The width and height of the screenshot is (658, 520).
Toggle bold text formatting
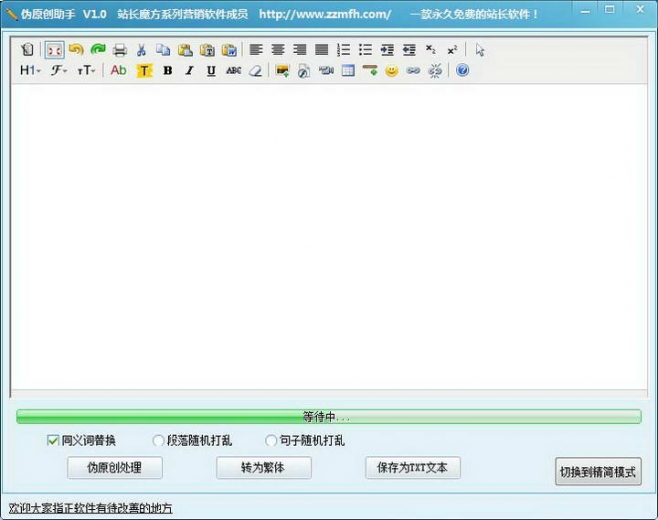click(x=167, y=70)
